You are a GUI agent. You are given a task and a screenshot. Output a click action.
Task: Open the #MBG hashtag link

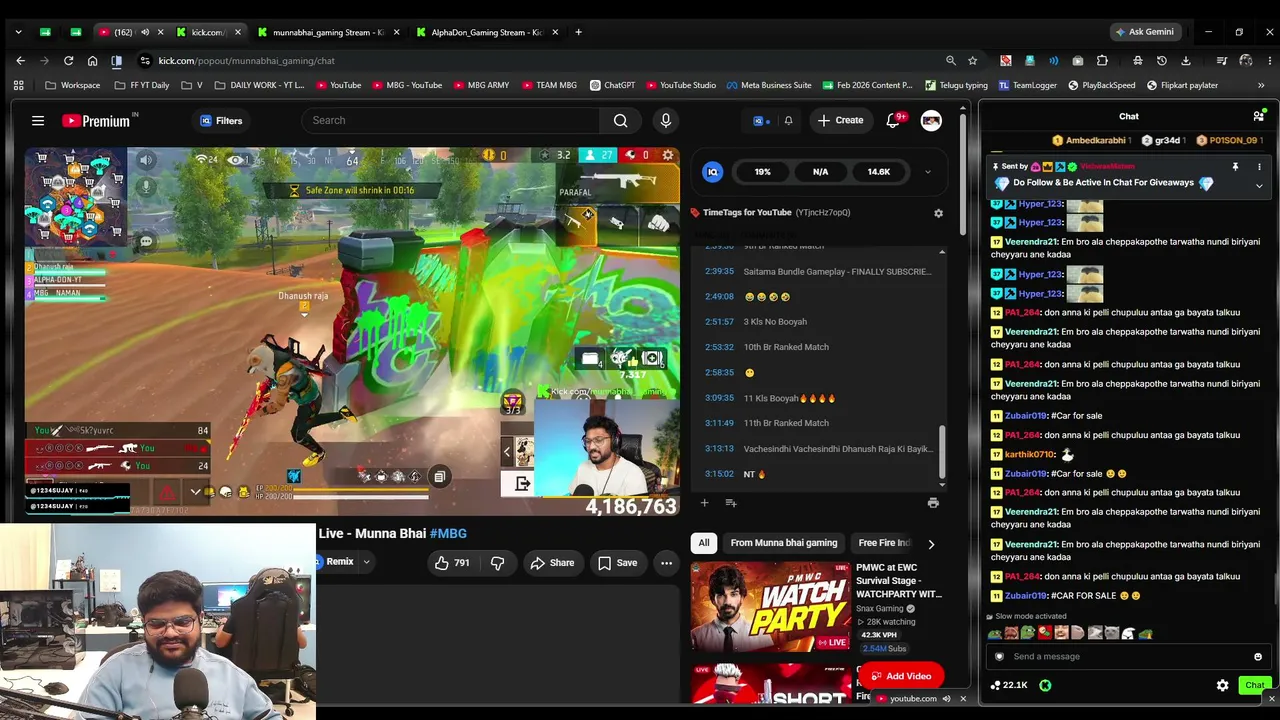tap(448, 534)
